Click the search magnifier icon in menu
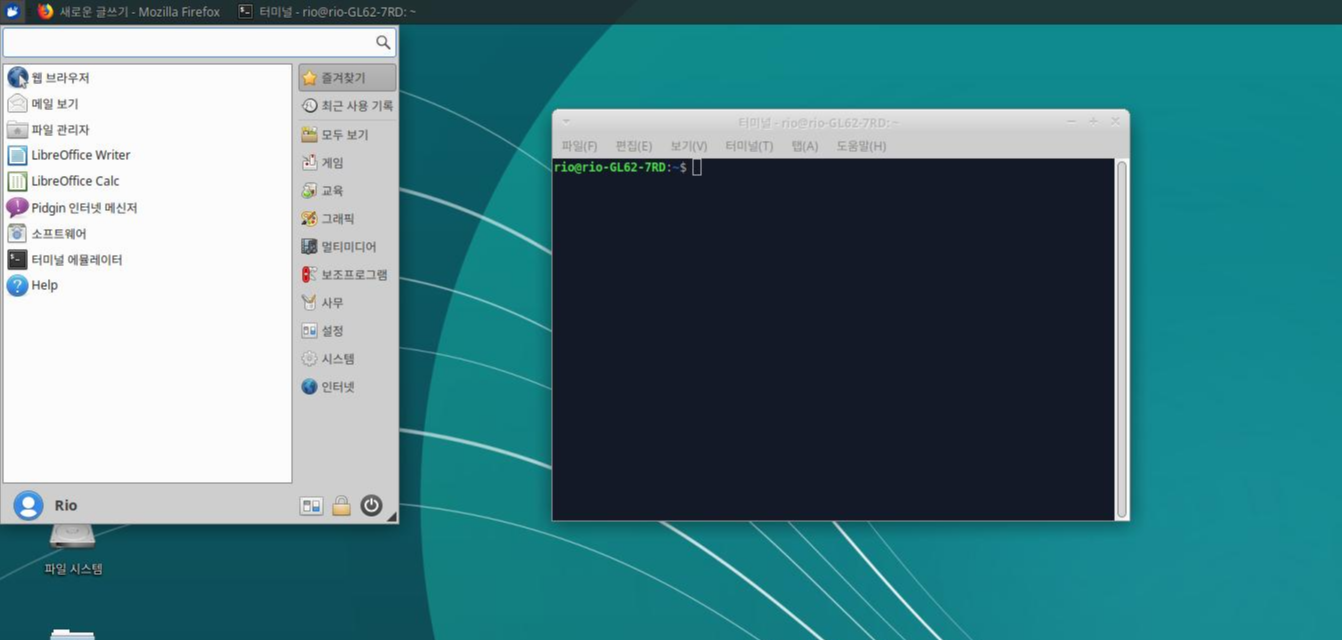The height and width of the screenshot is (640, 1342). [x=383, y=42]
